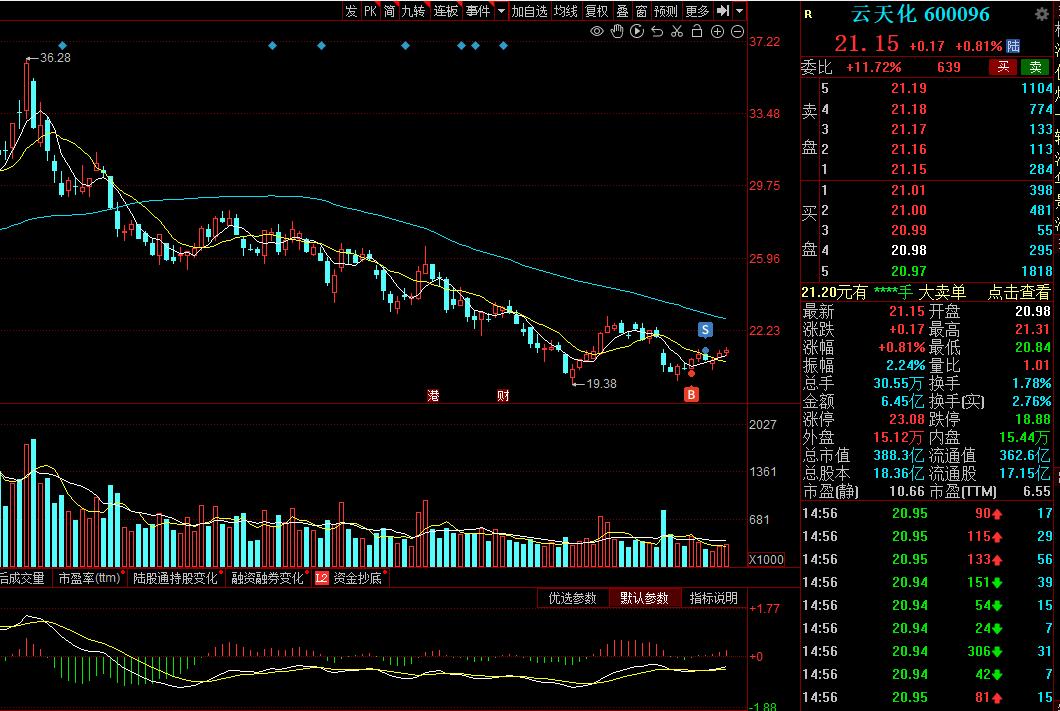Image resolution: width=1060 pixels, height=711 pixels.
Task: Expand the rightmost toolbar dropdown arrow
Action: [x=740, y=11]
